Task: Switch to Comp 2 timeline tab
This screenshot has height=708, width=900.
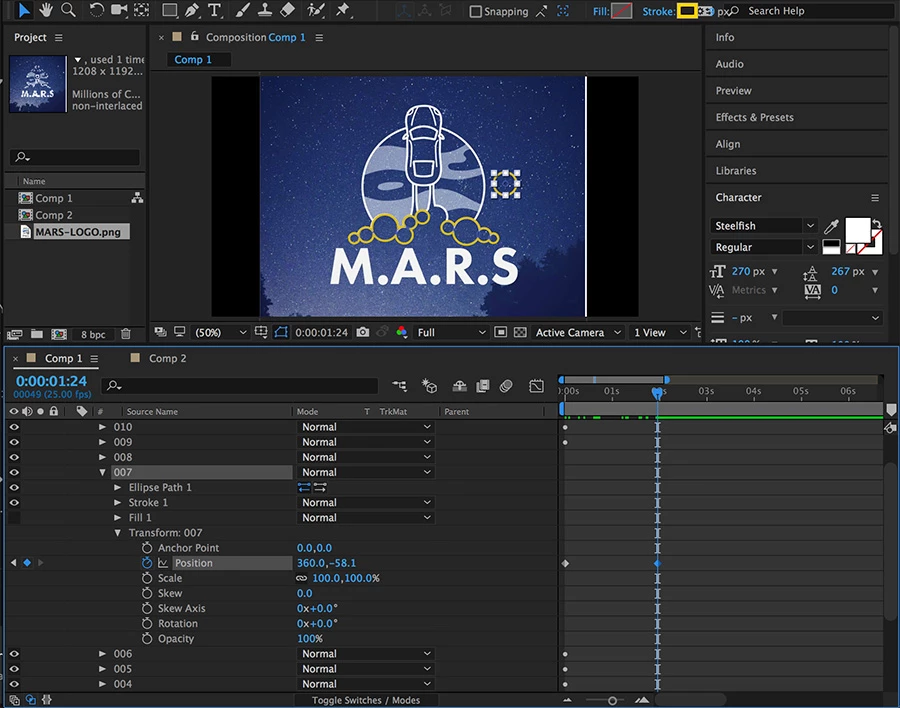Action: pyautogui.click(x=167, y=358)
